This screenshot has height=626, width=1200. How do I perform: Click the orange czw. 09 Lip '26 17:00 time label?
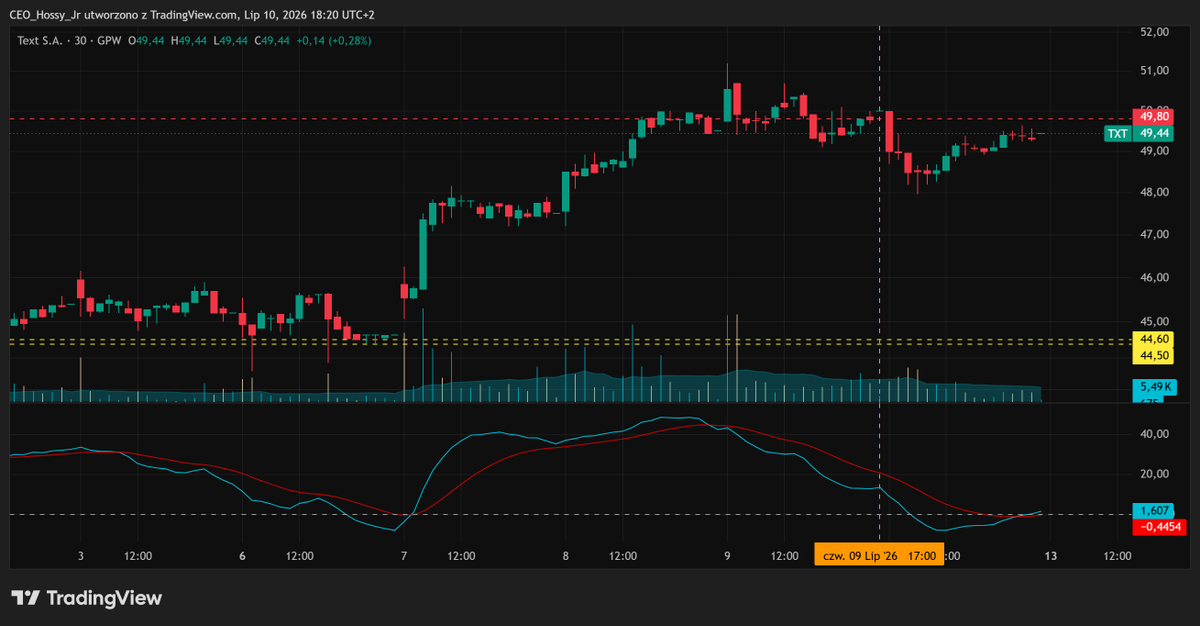point(879,555)
